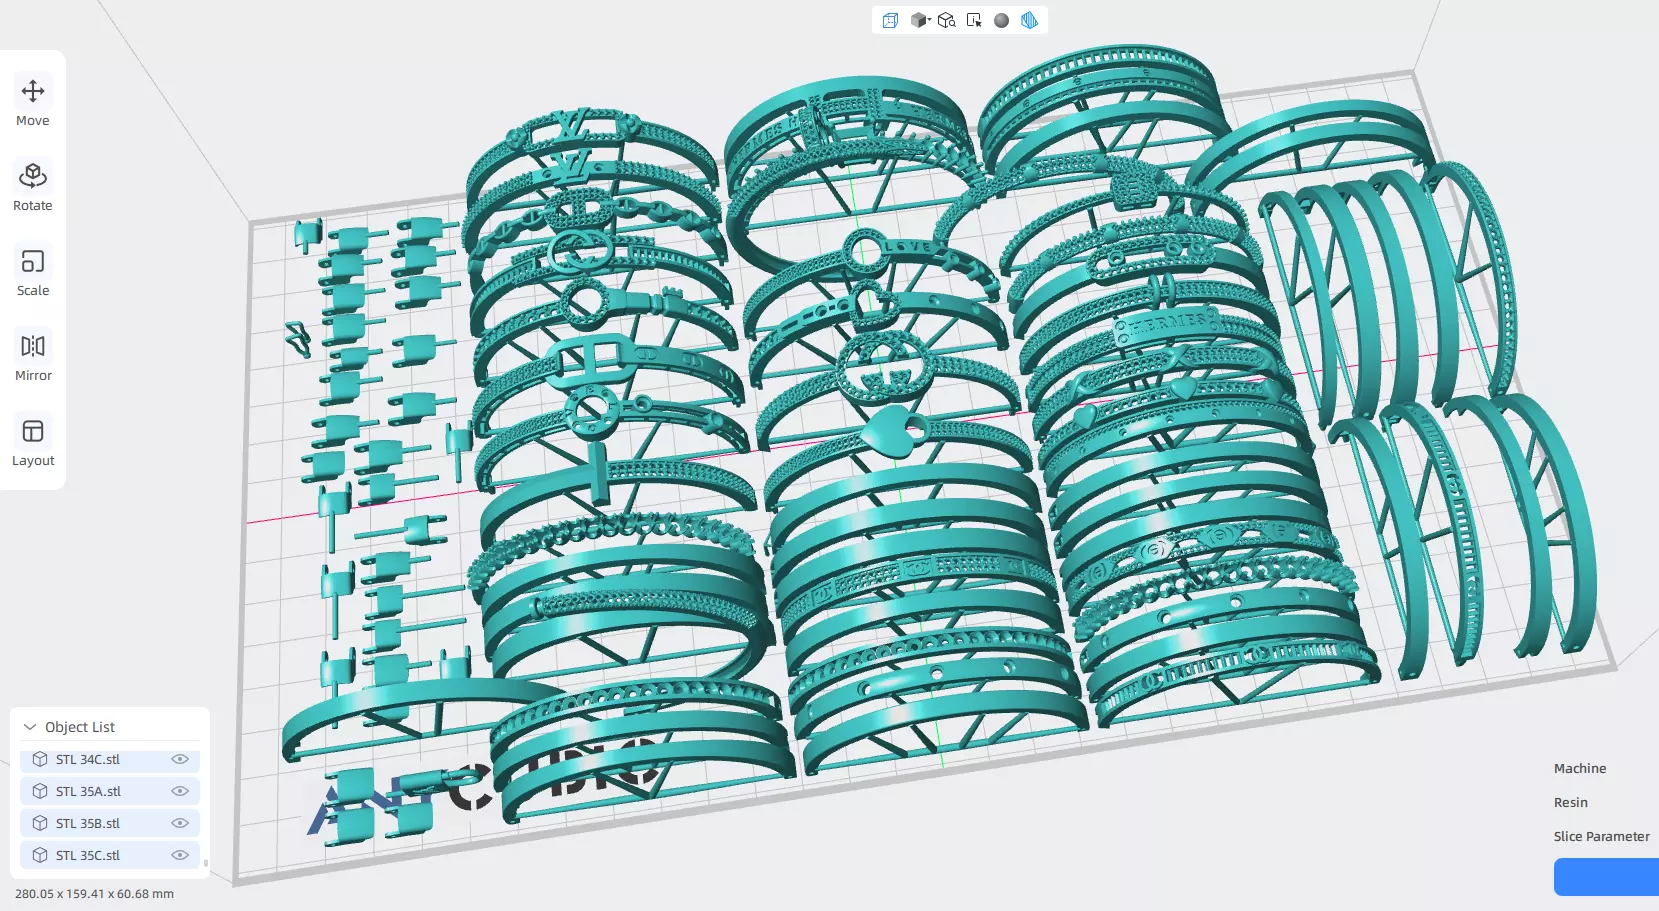Click the Machine label
1659x911 pixels.
point(1580,768)
